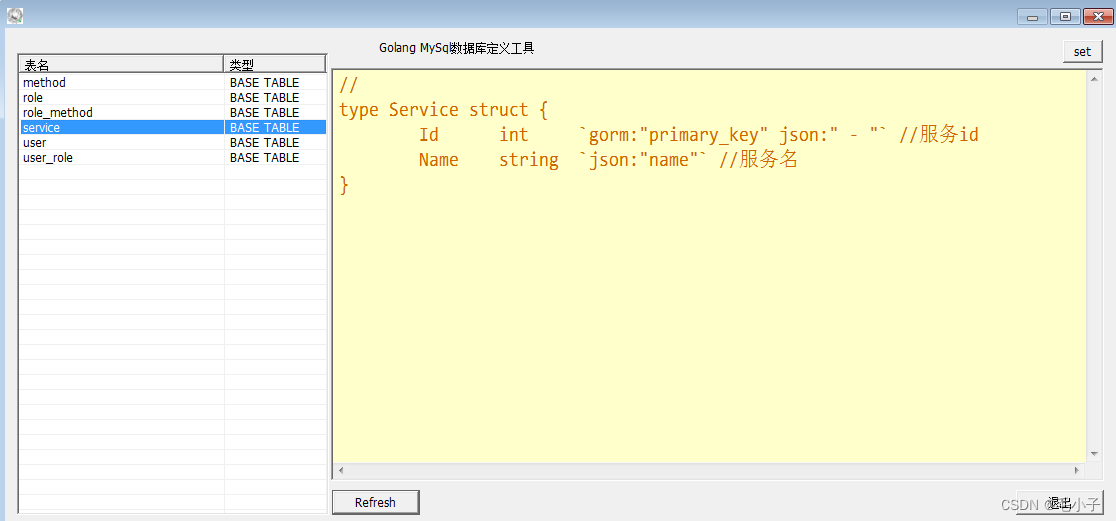Viewport: 1116px width, 521px height.
Task: Click BASE TABLE cell for method
Action: [265, 83]
